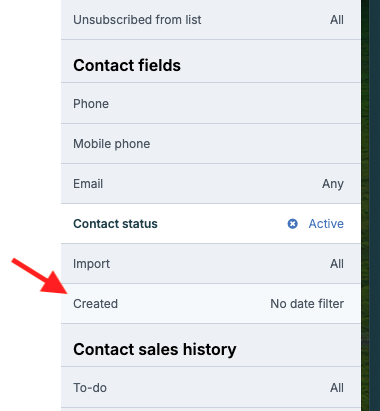Open the Created filter row

coord(211,304)
